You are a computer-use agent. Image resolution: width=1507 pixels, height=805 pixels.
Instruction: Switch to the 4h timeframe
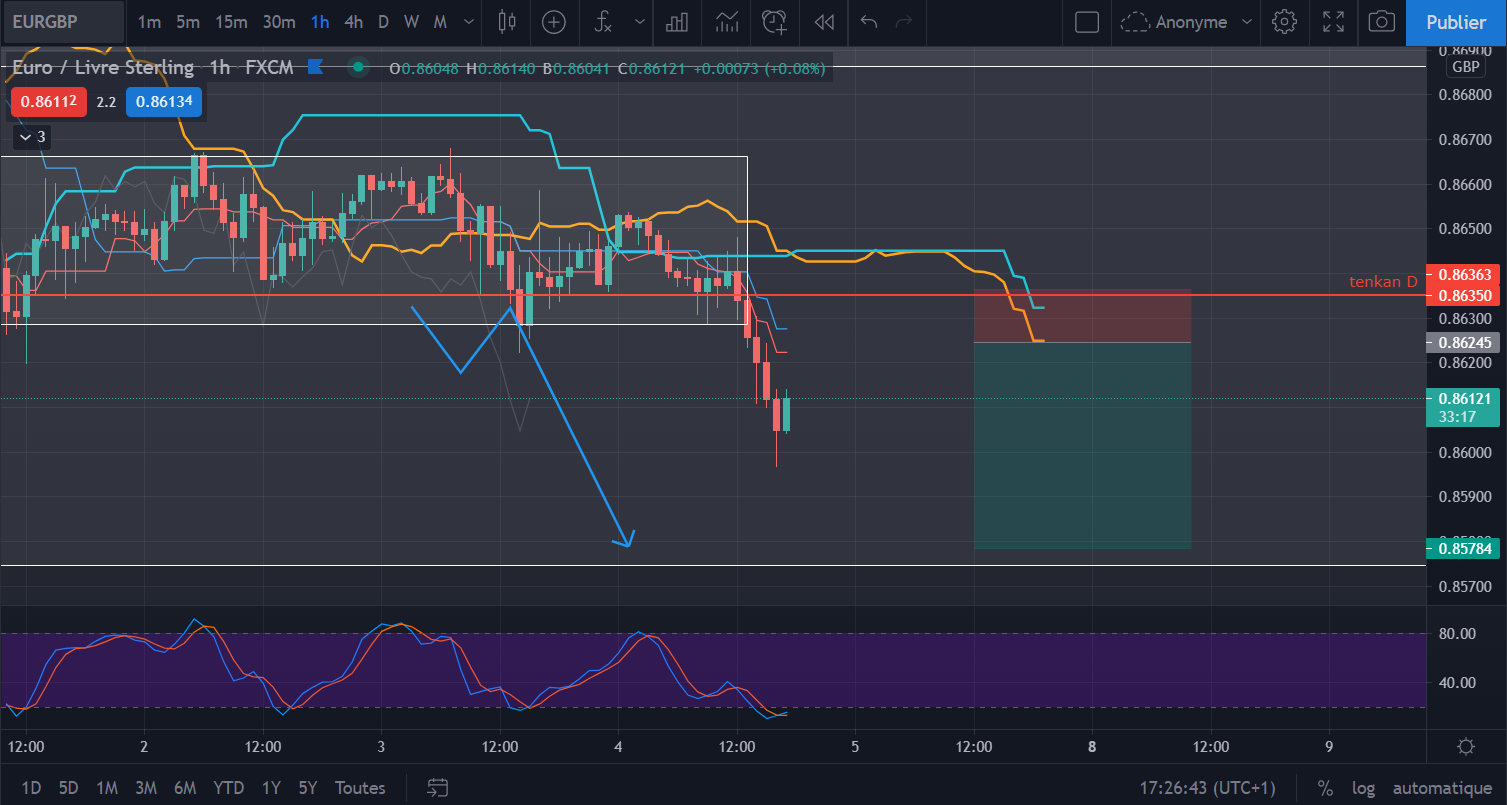(353, 22)
